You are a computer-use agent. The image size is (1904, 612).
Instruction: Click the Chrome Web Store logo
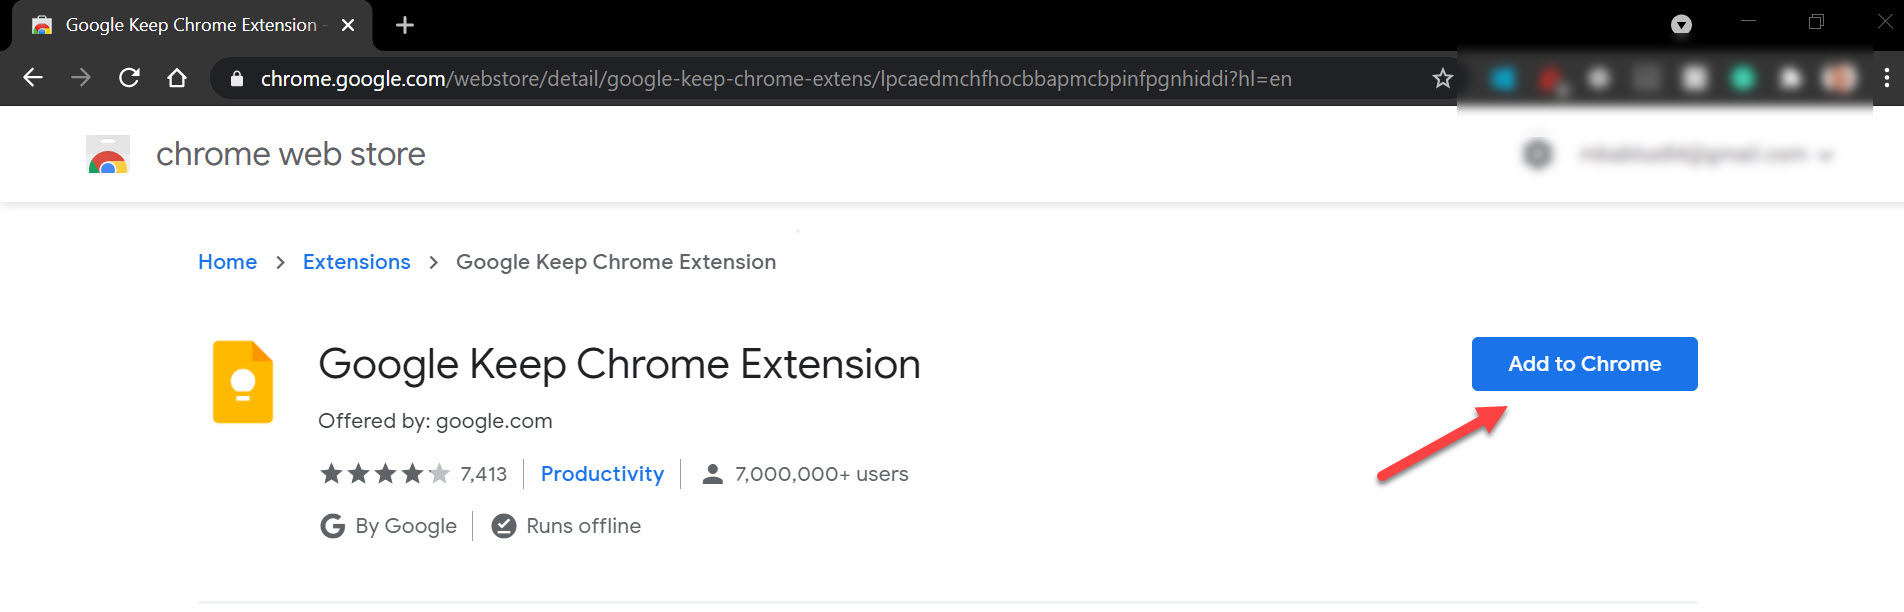[x=108, y=155]
